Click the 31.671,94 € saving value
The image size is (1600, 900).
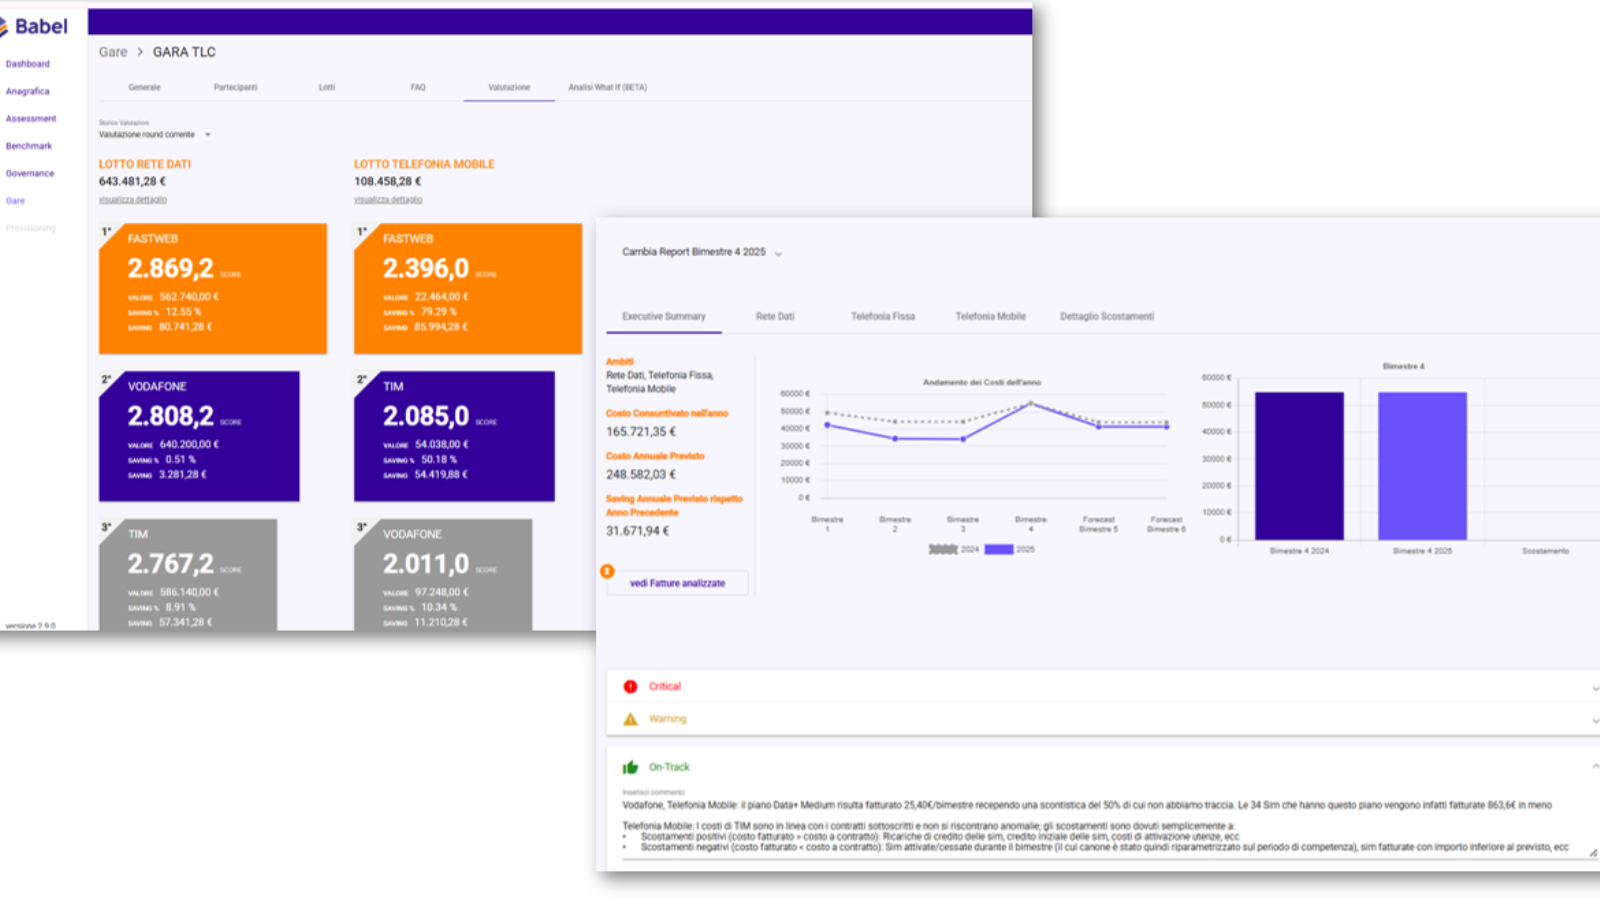pos(638,531)
